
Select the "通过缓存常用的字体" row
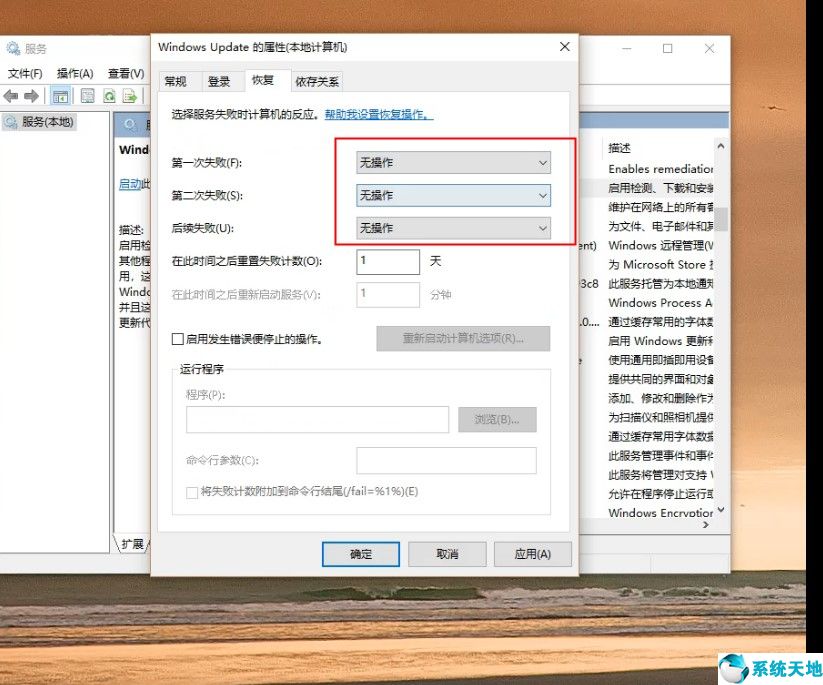(660, 322)
